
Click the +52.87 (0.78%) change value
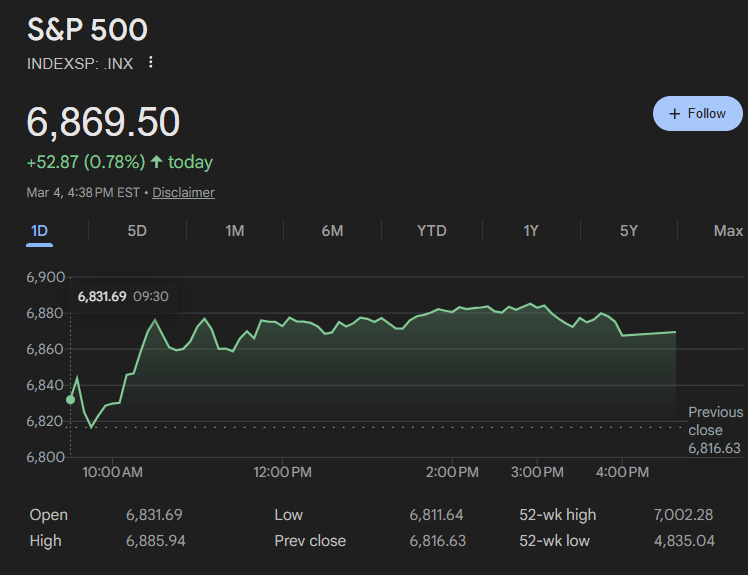tap(86, 162)
